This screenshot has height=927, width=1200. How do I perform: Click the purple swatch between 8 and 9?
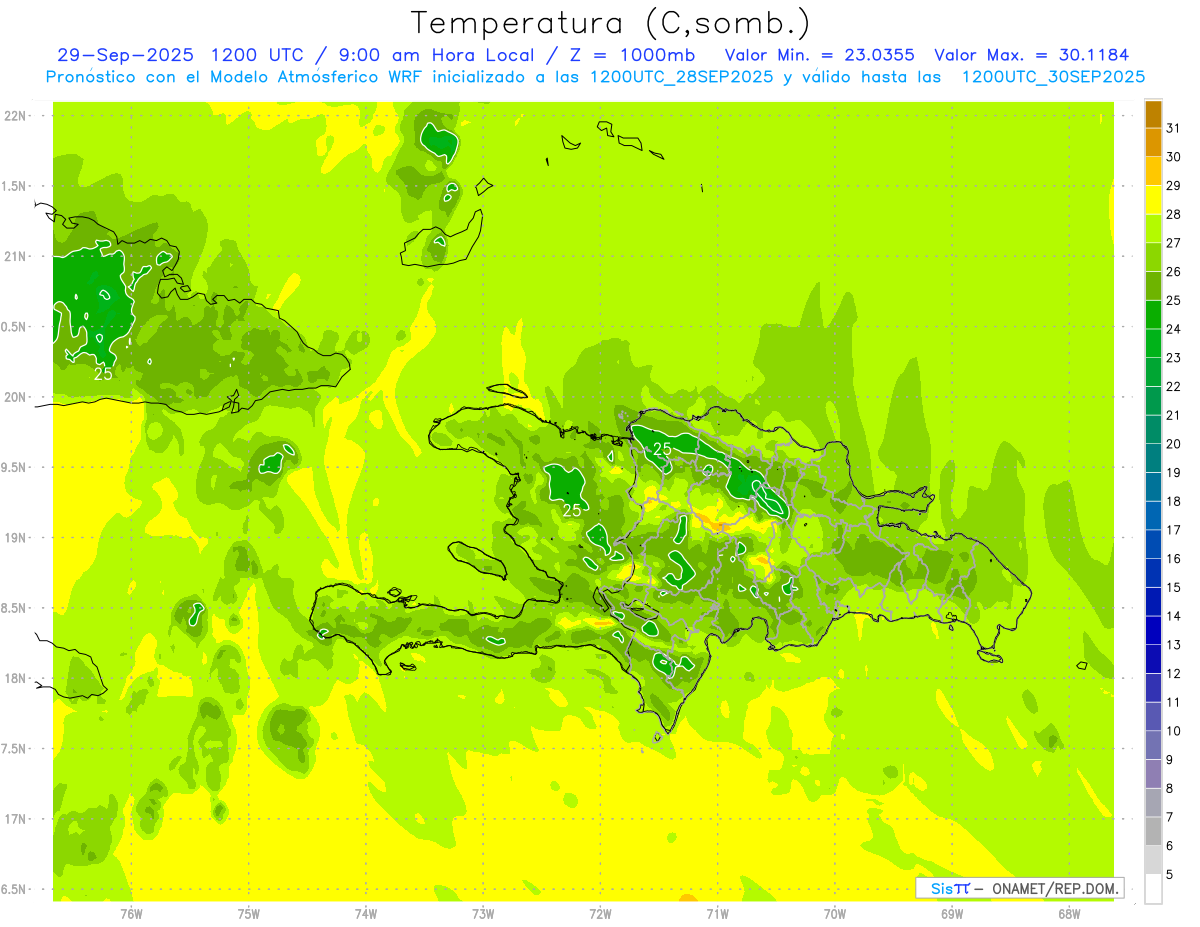1153,774
